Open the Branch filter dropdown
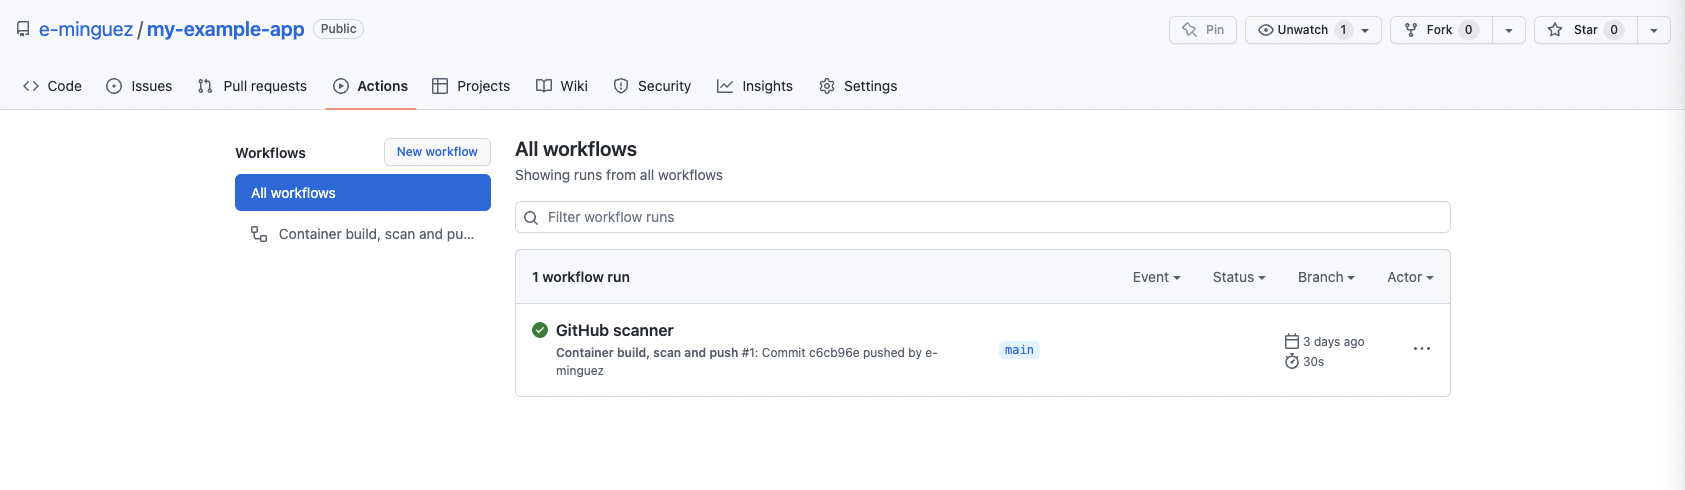 click(1326, 277)
